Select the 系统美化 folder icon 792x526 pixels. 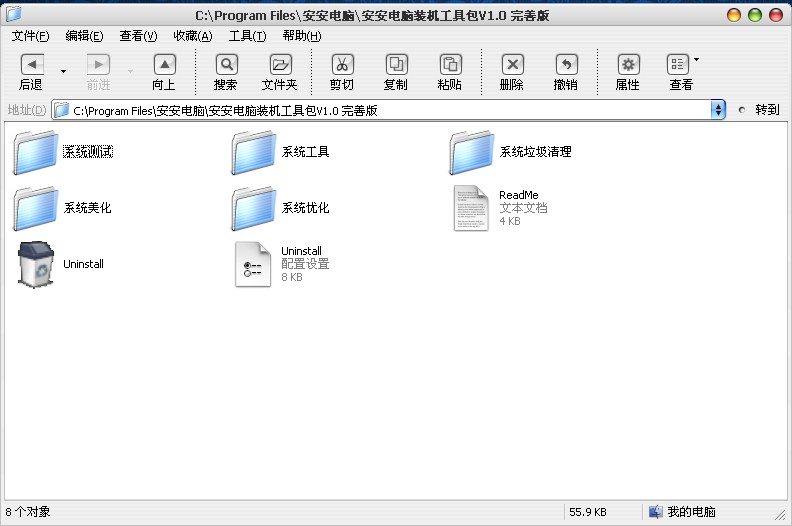click(35, 208)
